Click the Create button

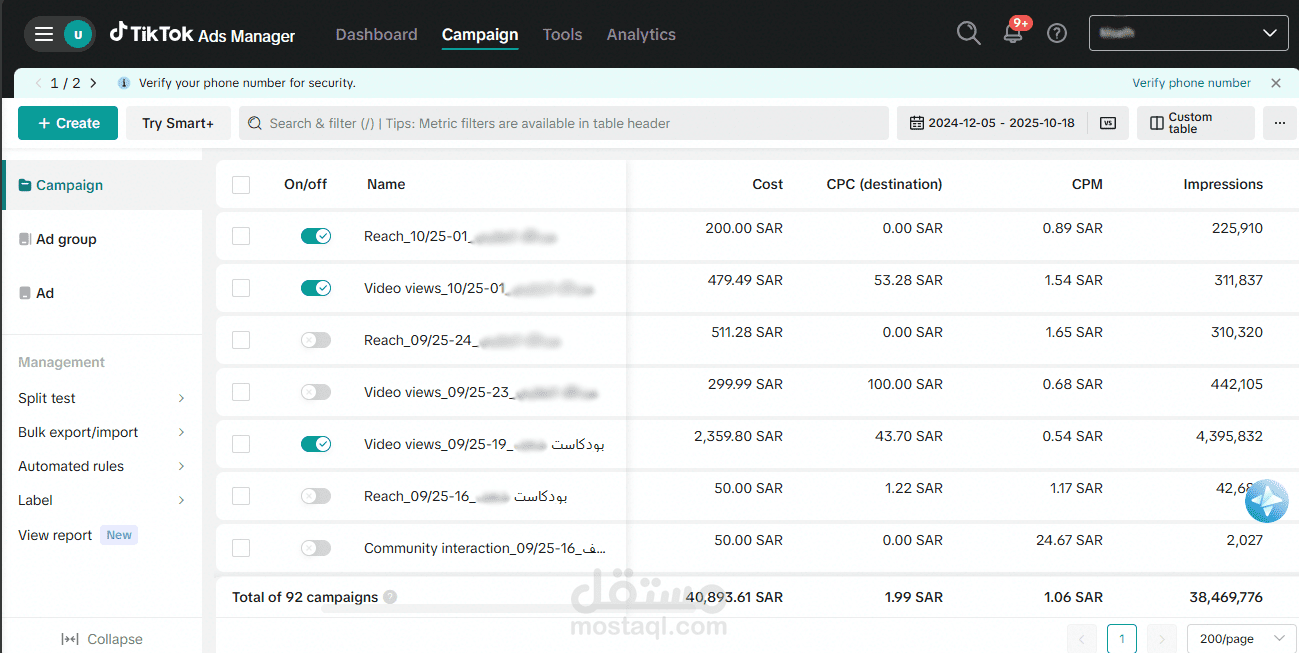point(68,123)
